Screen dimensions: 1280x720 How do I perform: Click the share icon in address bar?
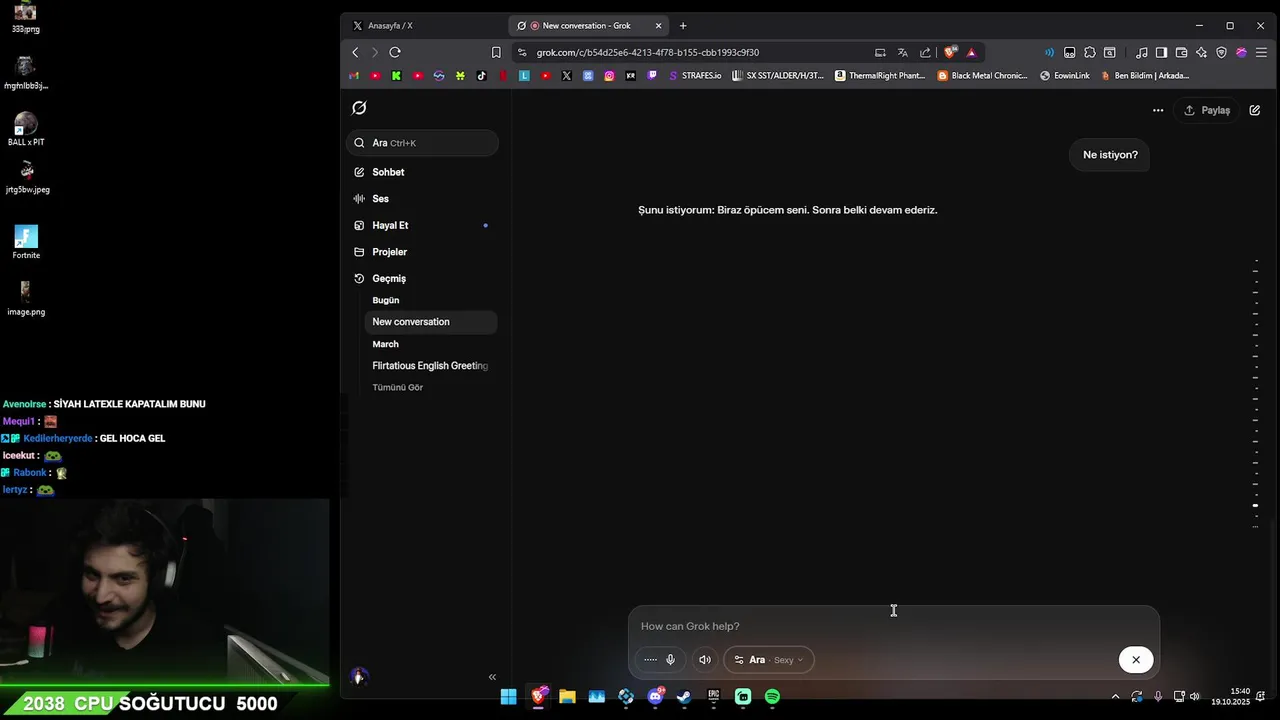pos(925,52)
